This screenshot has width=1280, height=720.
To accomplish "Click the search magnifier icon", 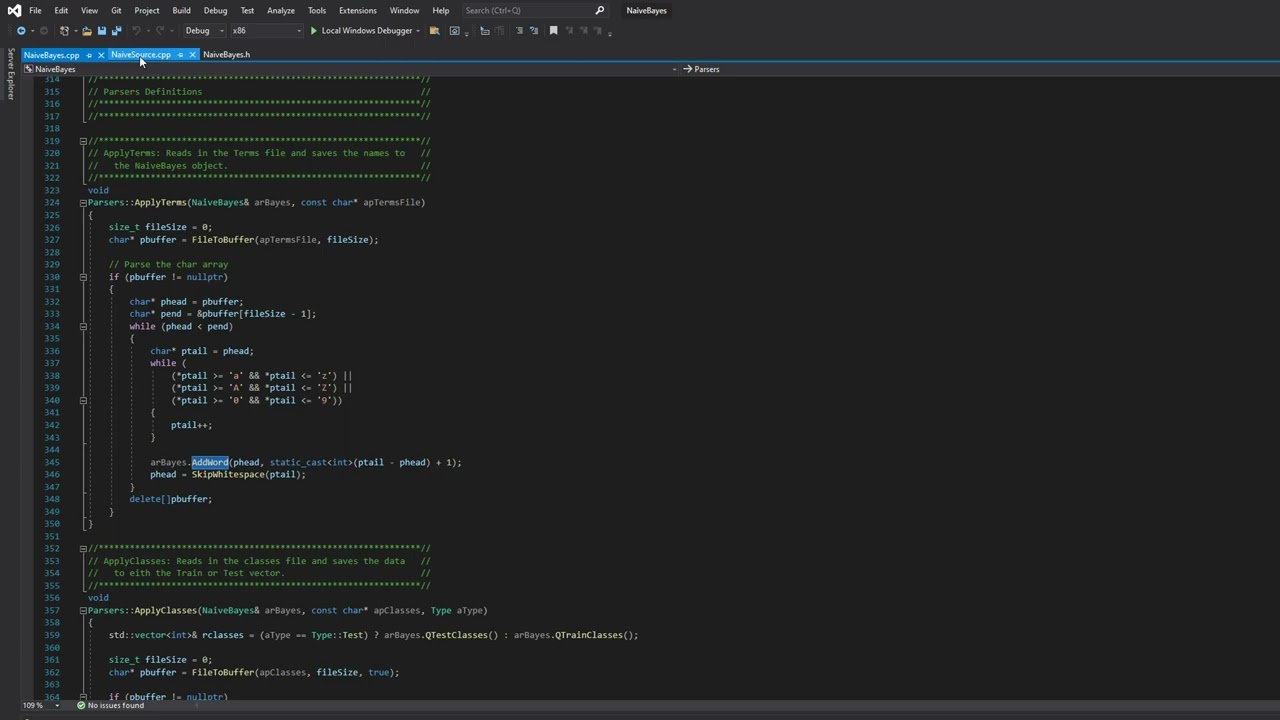I will pos(600,10).
